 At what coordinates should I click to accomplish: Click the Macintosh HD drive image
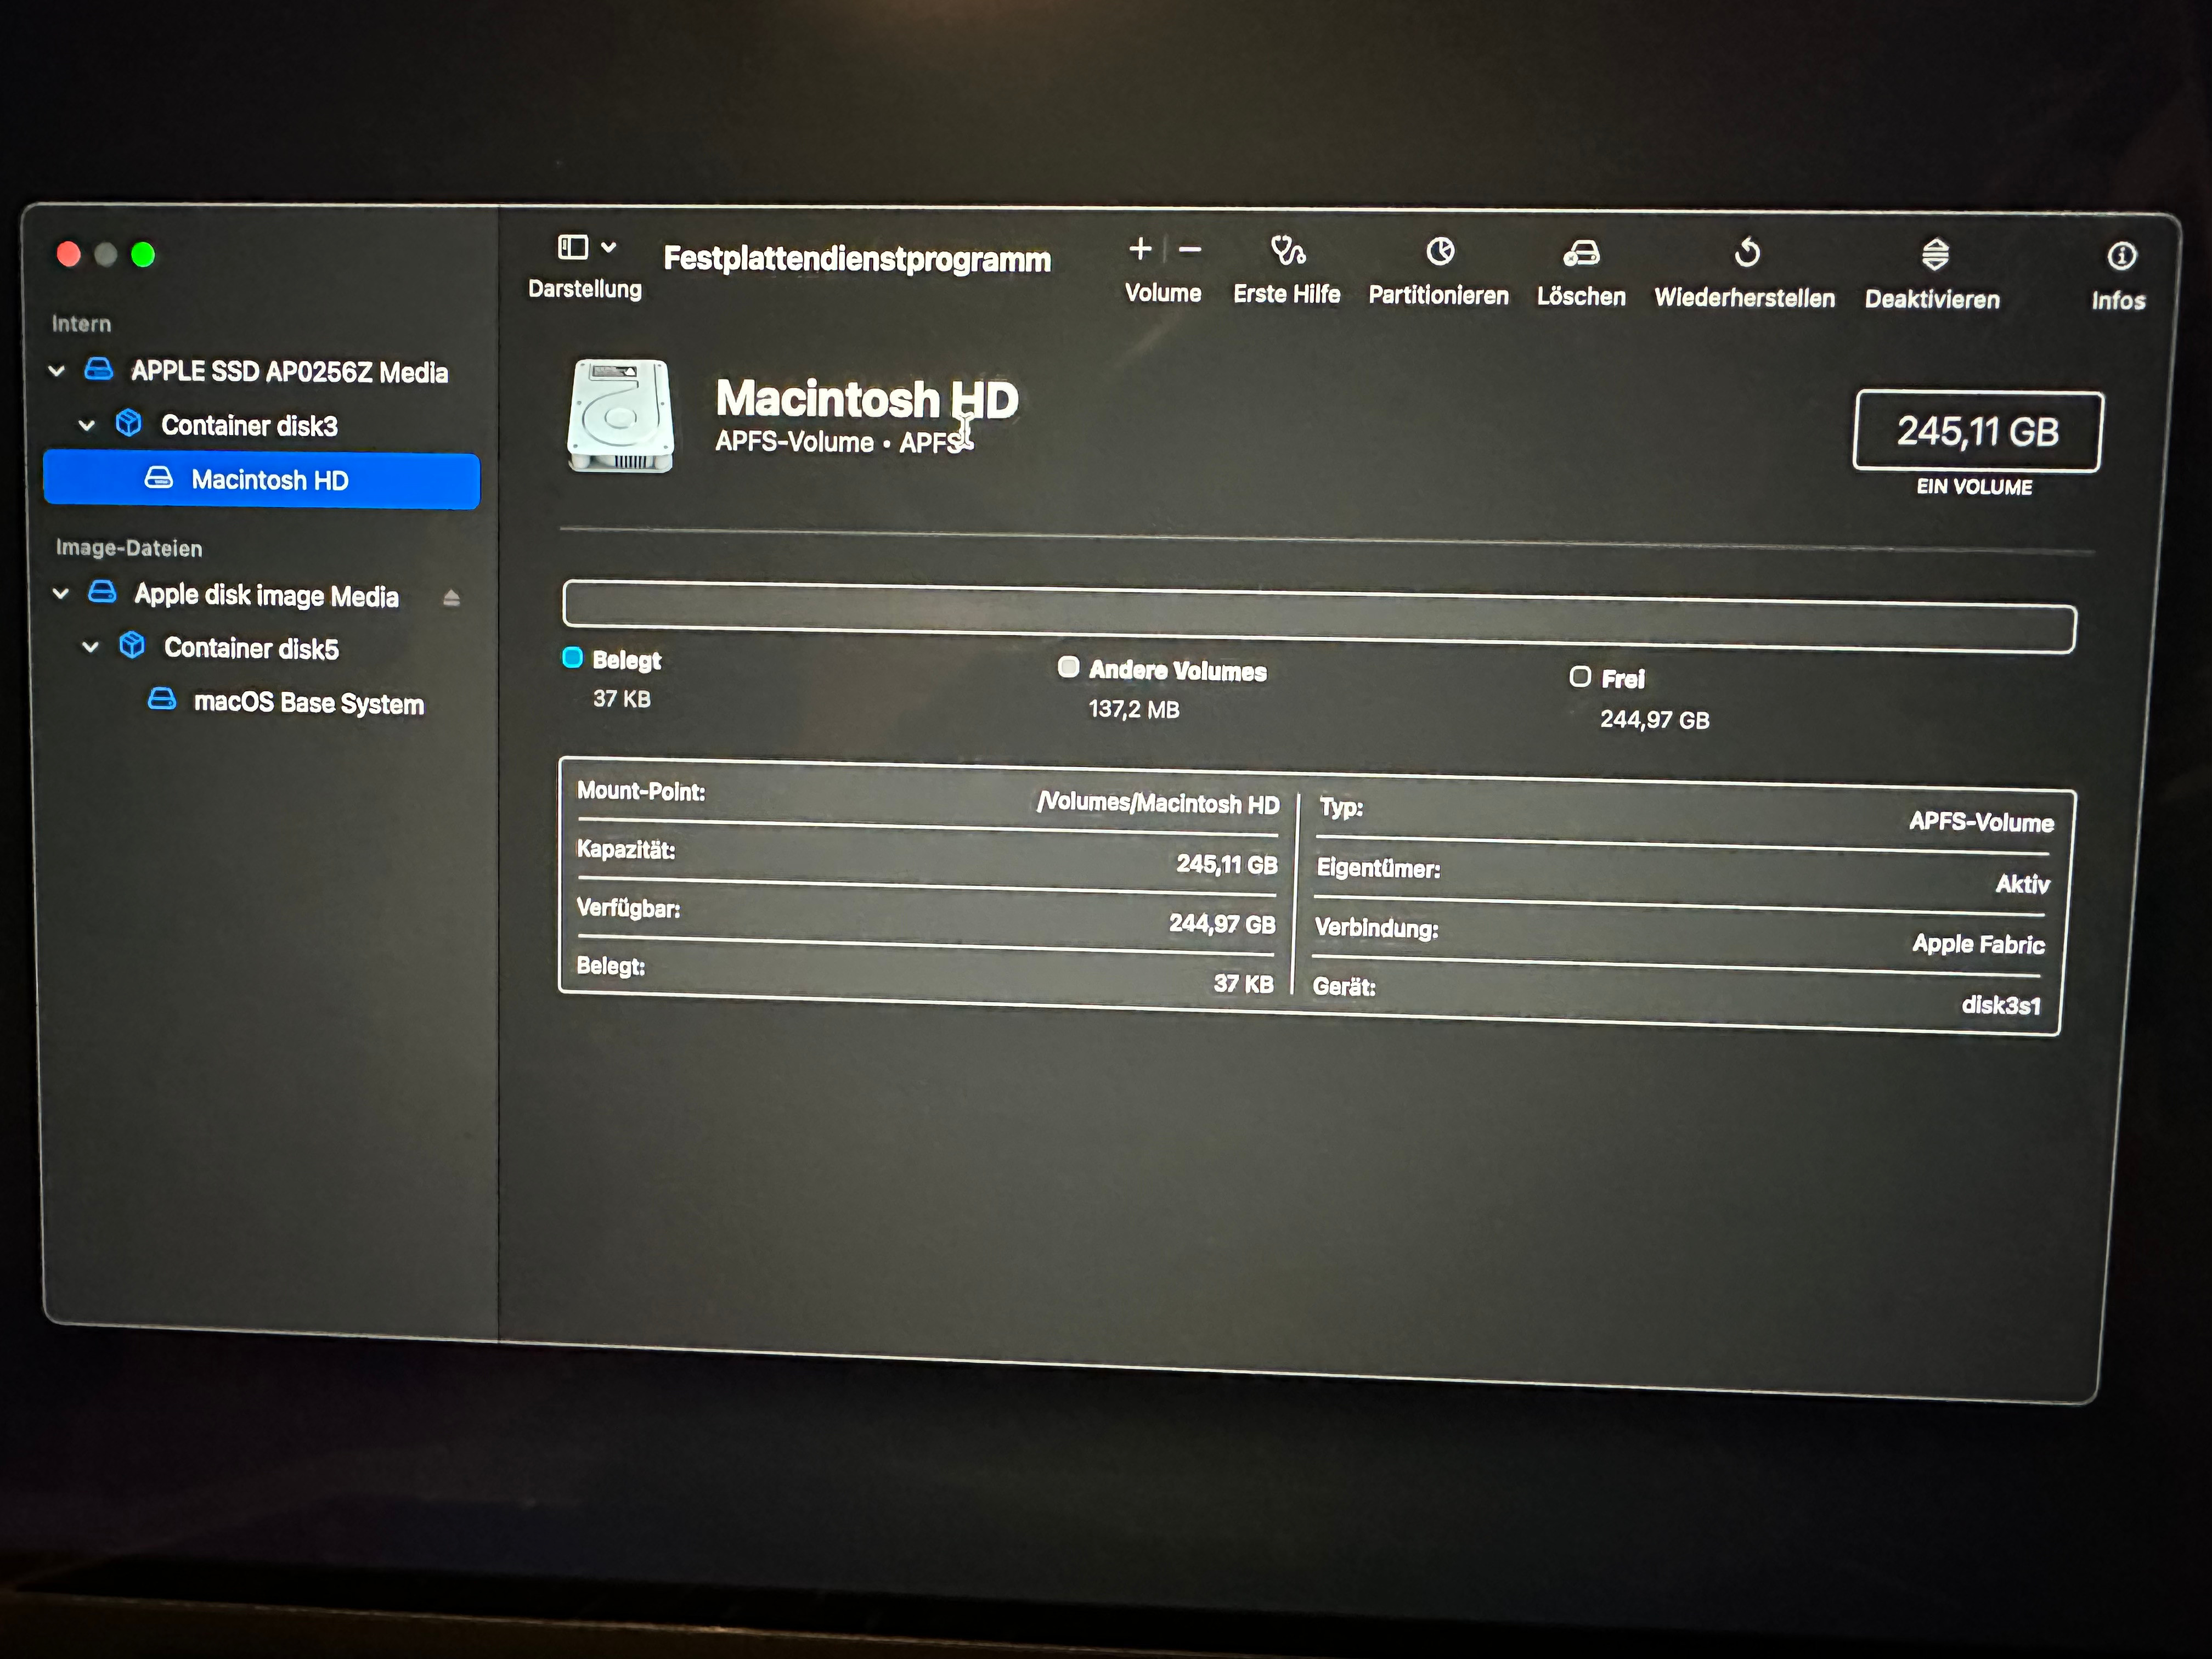click(x=620, y=415)
